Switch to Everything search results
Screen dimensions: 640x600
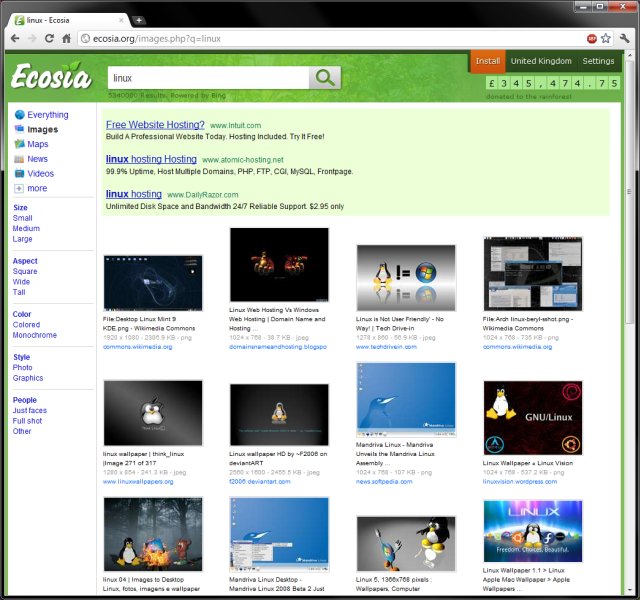pos(48,115)
